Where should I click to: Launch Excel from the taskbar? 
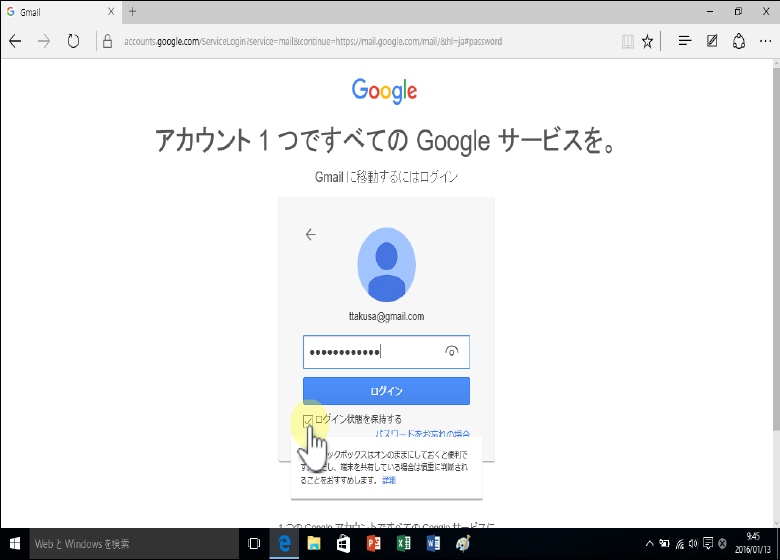point(403,544)
